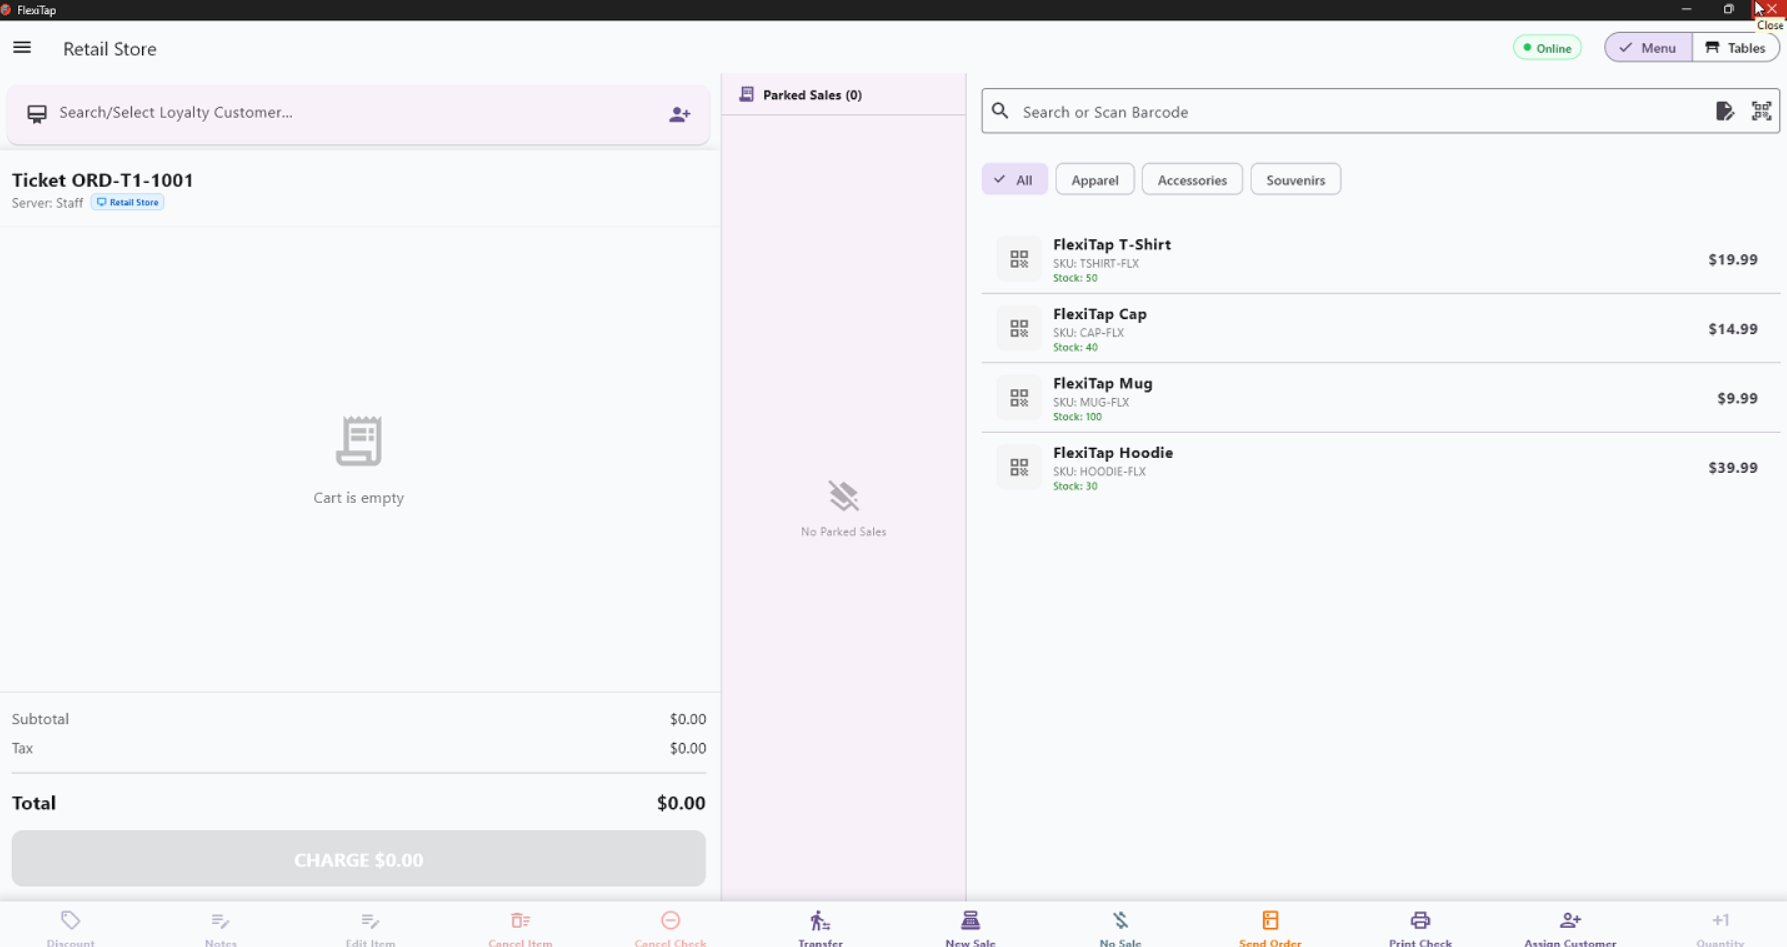Switch to the Menu view

1648,48
